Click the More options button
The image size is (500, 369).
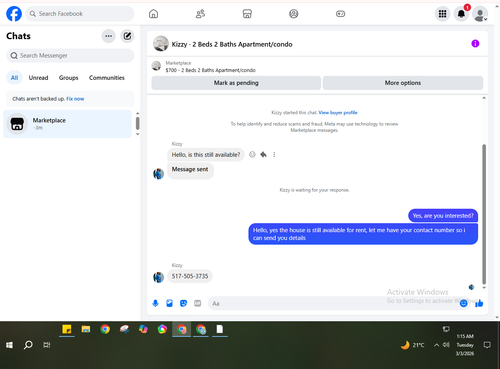pyautogui.click(x=403, y=83)
